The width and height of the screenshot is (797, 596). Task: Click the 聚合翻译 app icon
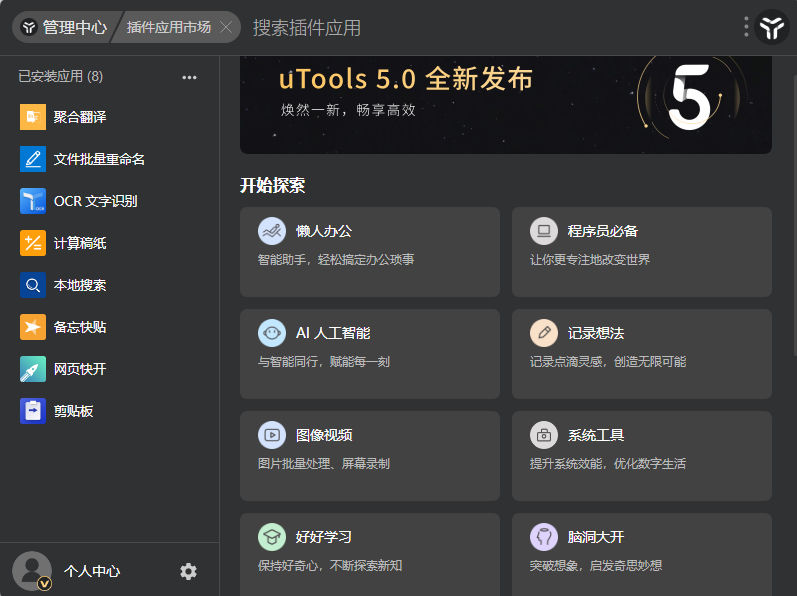(x=33, y=117)
